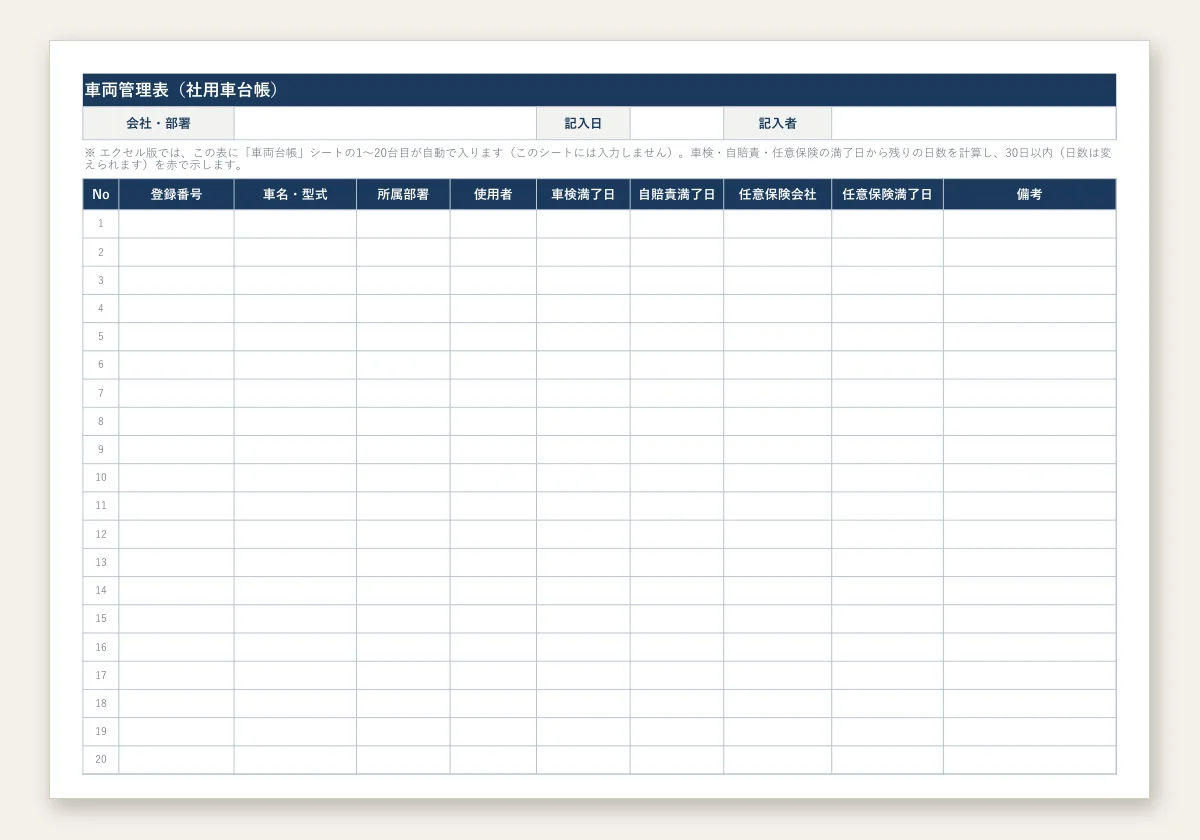Select row number 3 in the No column
This screenshot has height=840, width=1200.
101,280
